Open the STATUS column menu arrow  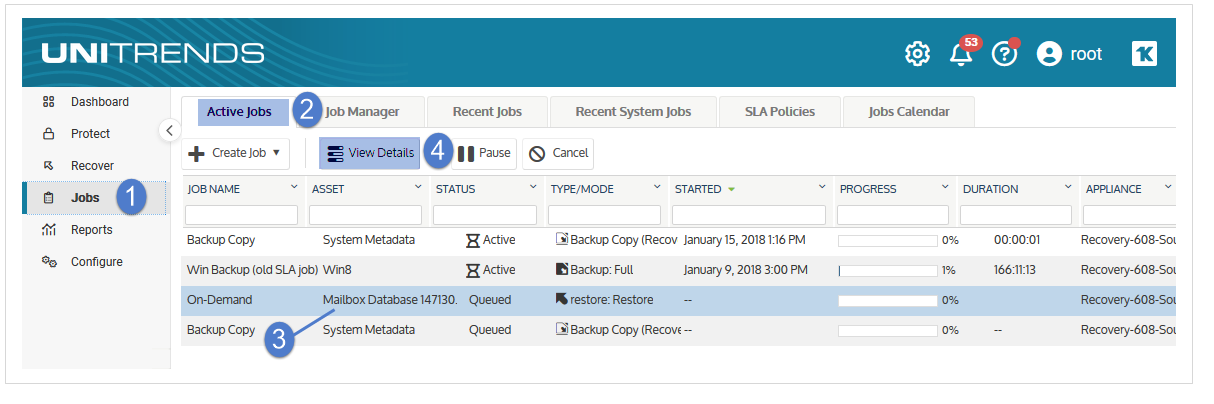pos(534,188)
